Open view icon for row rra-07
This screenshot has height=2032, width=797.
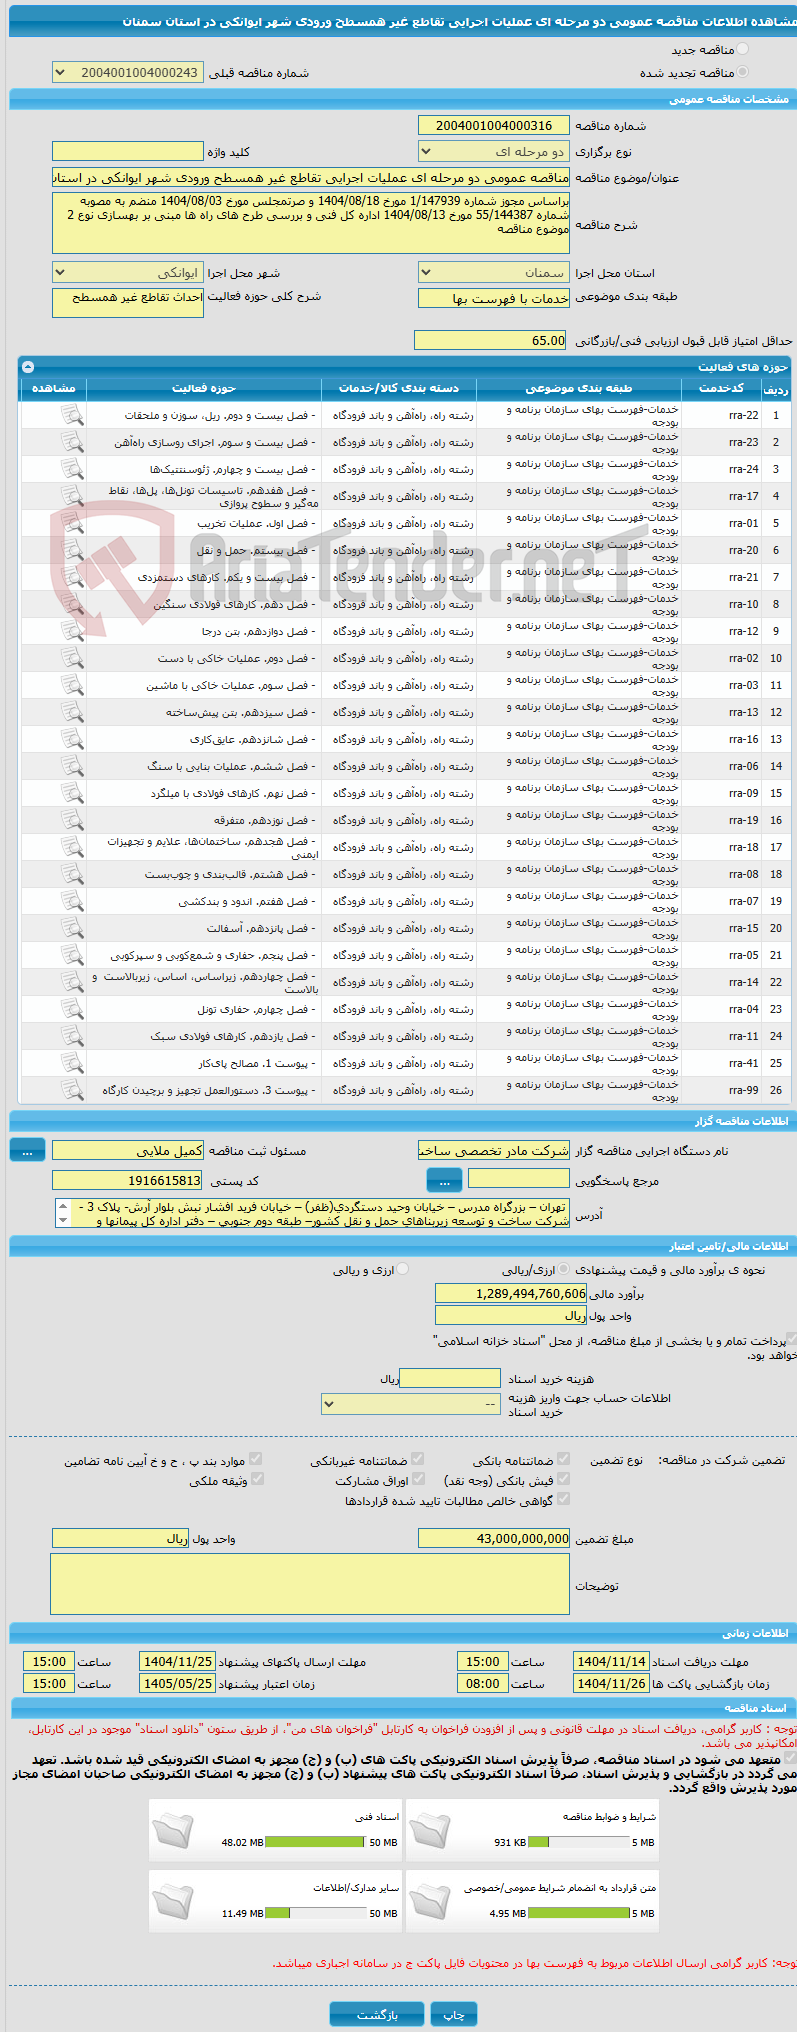pyautogui.click(x=72, y=901)
